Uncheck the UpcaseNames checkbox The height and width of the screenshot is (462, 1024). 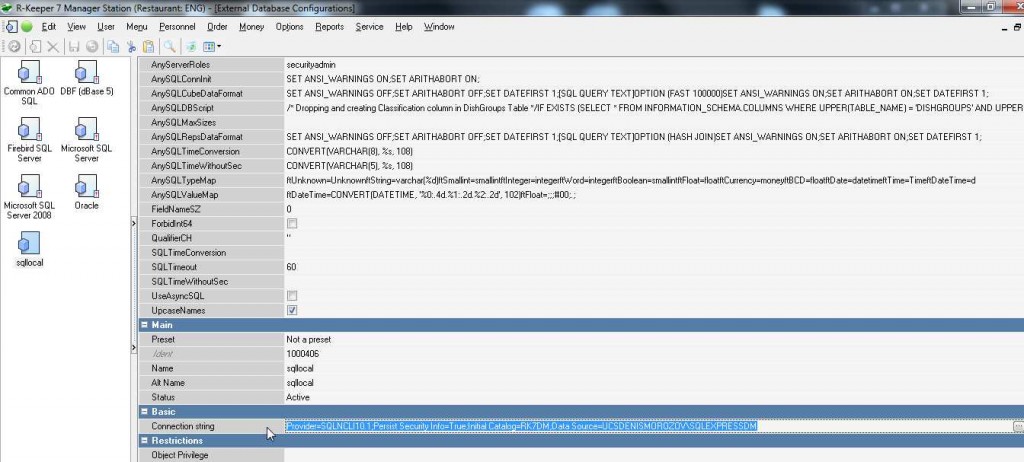[292, 310]
